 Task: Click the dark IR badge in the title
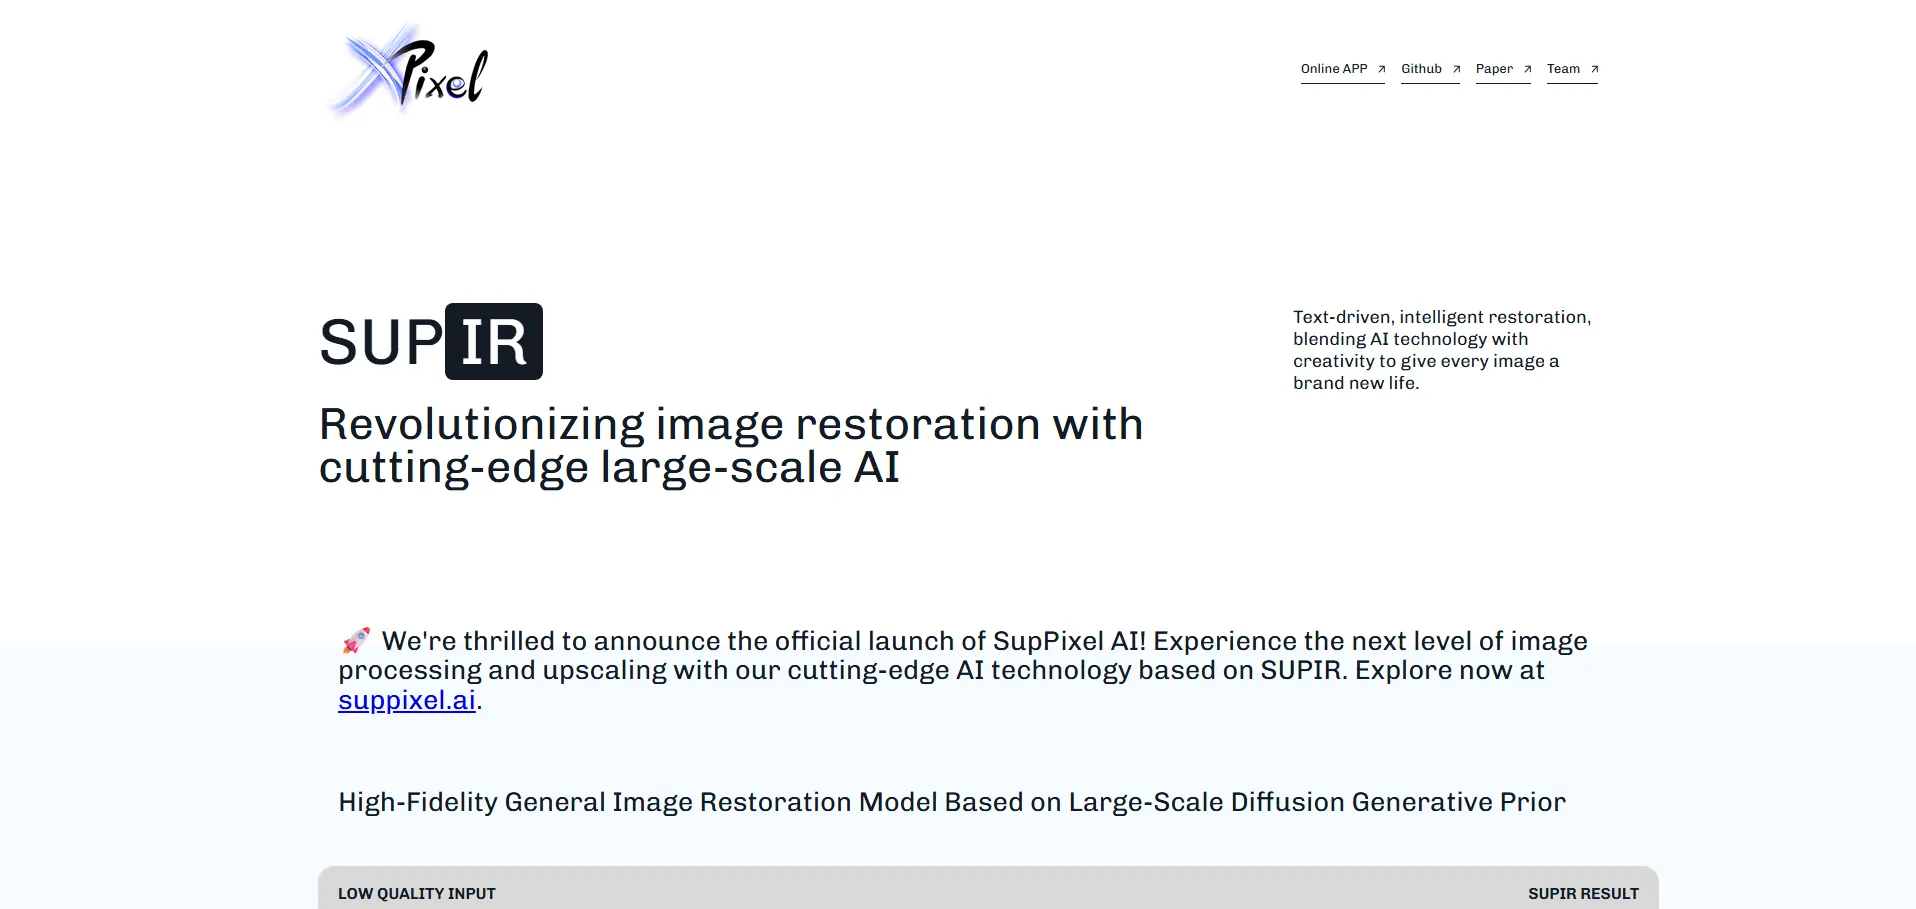pos(493,342)
